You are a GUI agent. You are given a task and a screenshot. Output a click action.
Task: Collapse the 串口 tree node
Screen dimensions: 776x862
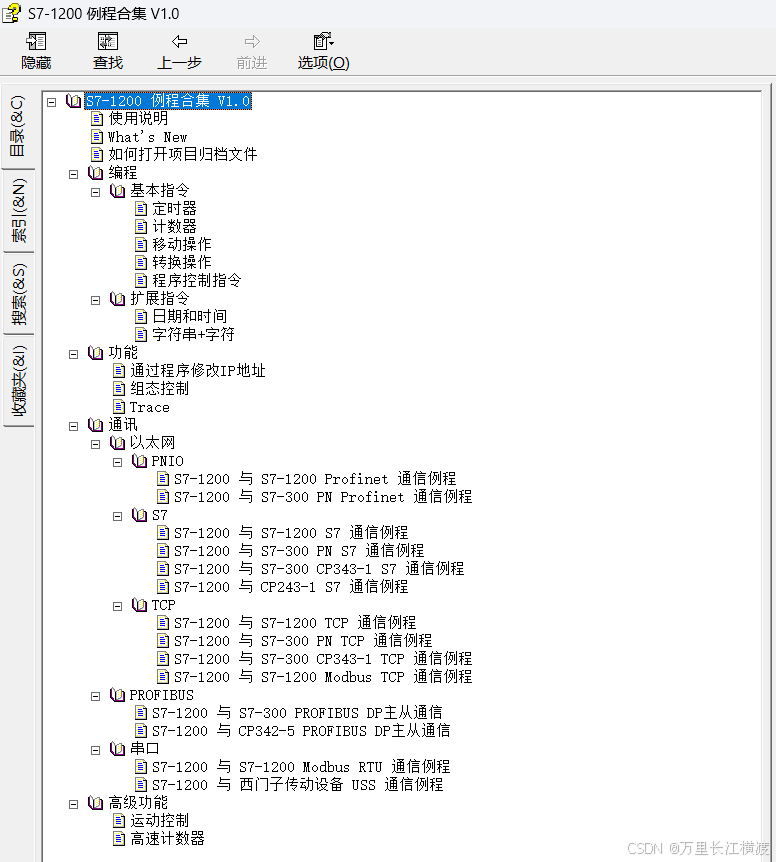pos(96,750)
